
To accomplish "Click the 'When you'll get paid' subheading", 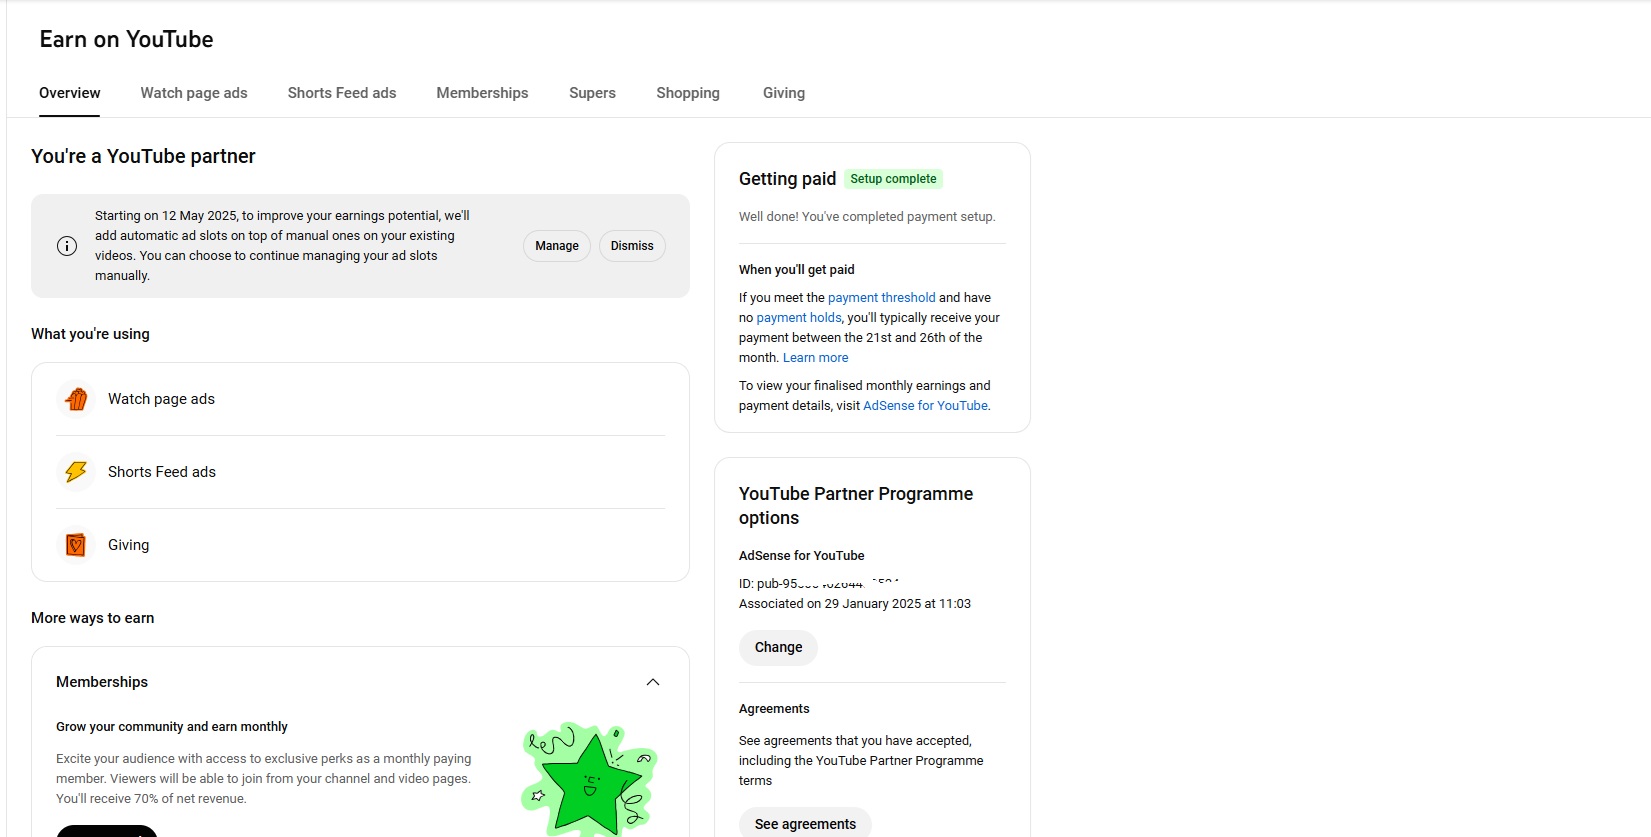I will coord(797,270).
